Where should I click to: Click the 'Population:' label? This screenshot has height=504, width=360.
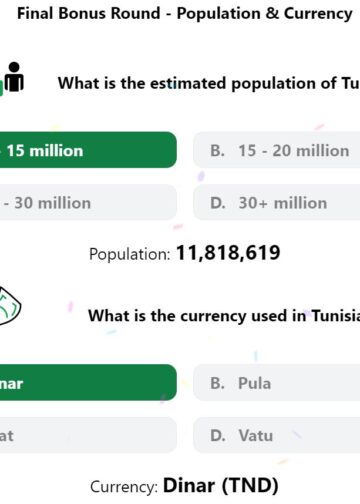[130, 254]
